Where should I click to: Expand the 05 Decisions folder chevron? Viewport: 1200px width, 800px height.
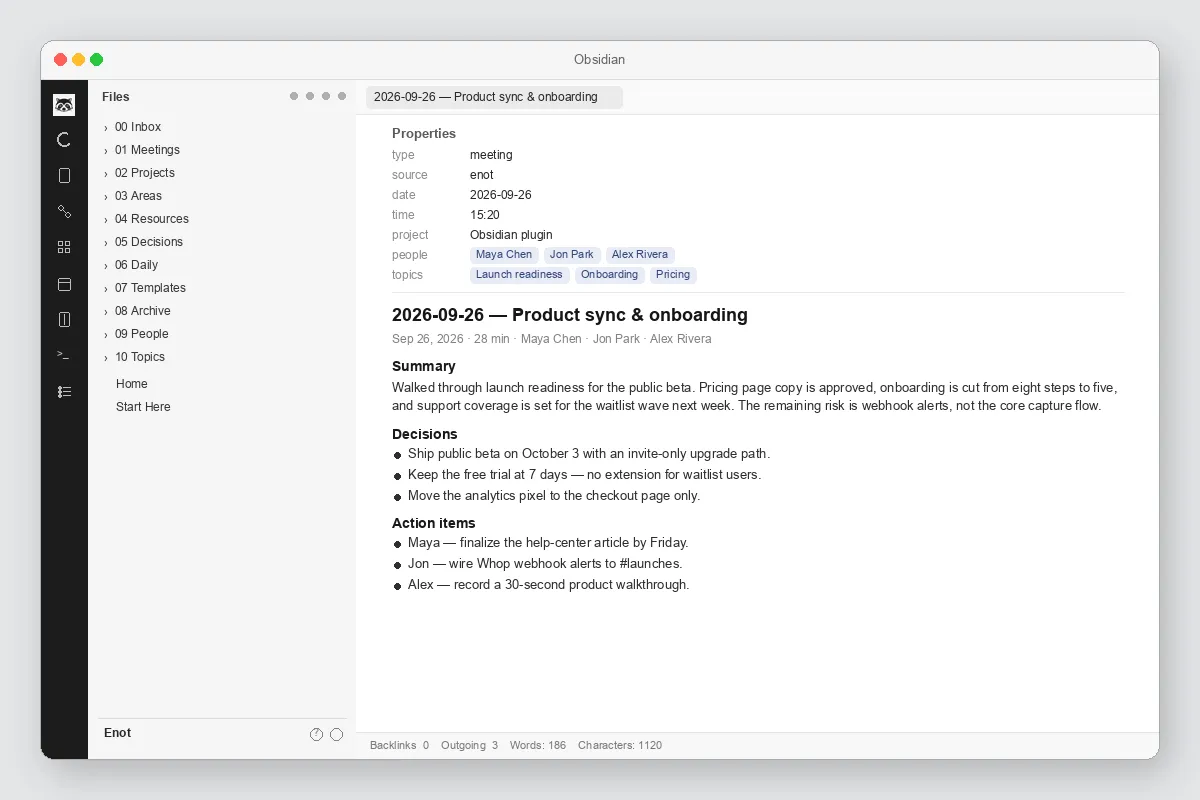pos(106,243)
